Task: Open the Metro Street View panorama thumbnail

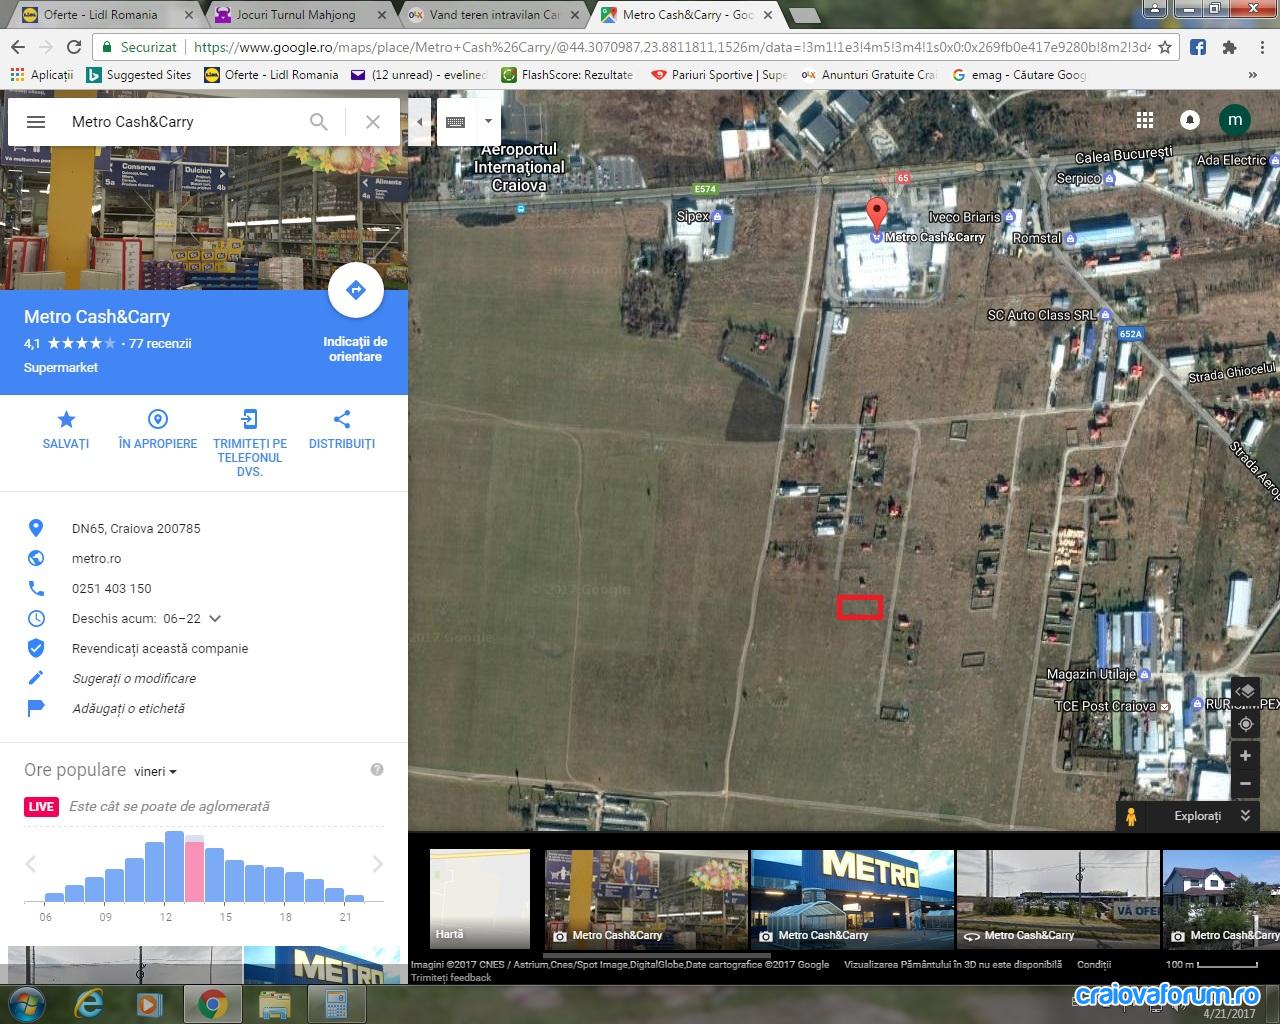Action: [1058, 899]
